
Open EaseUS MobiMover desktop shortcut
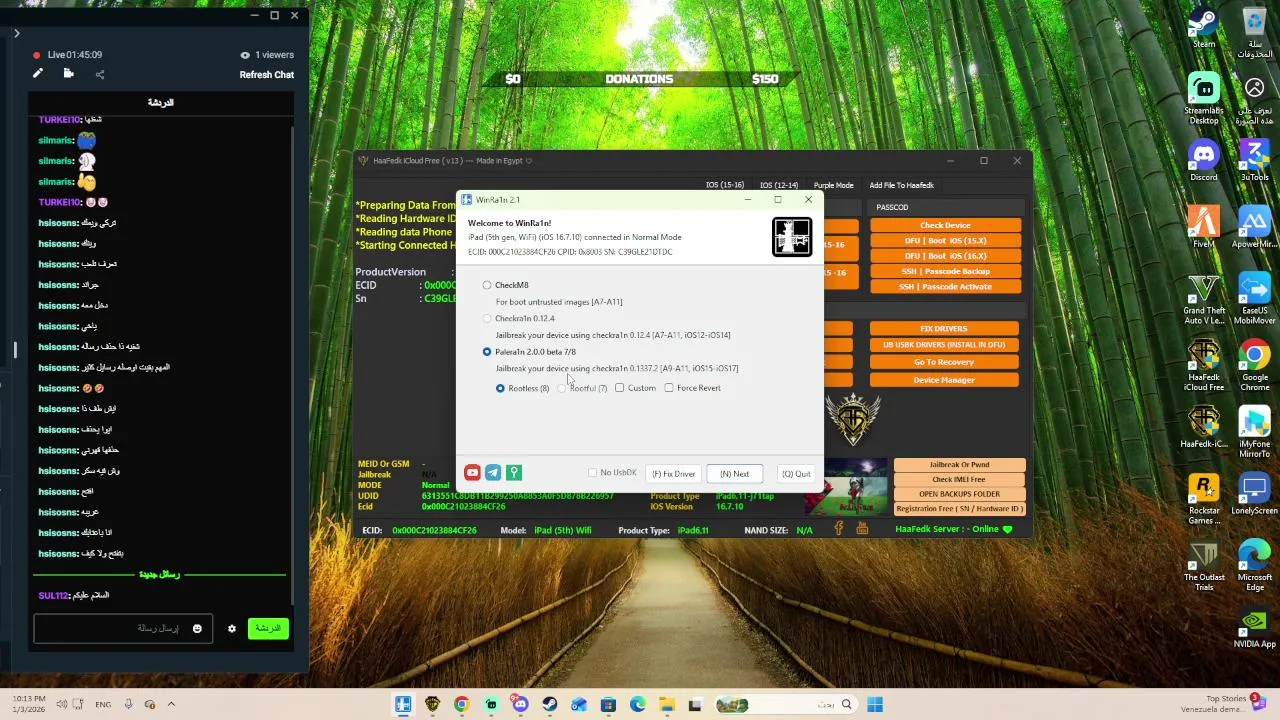coord(1255,299)
